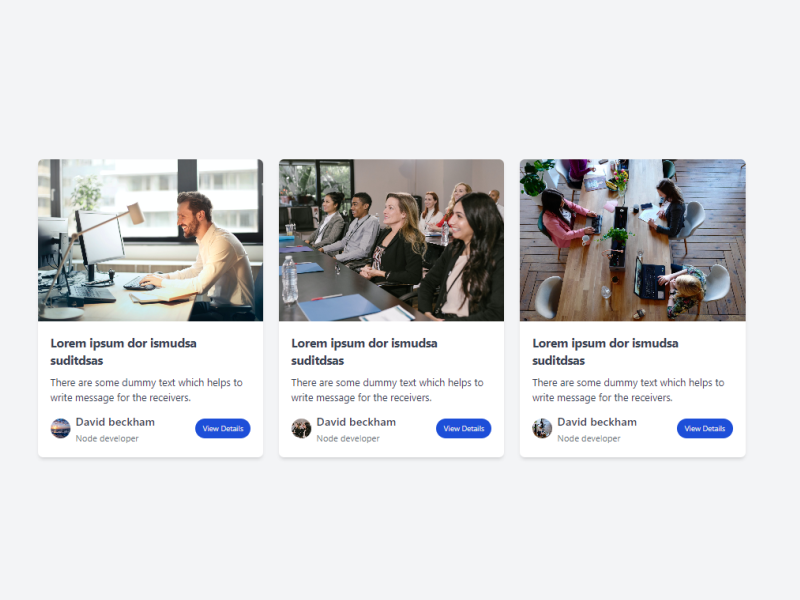Open the photo of man at computer
Screen dimensions: 800x600
coord(151,240)
